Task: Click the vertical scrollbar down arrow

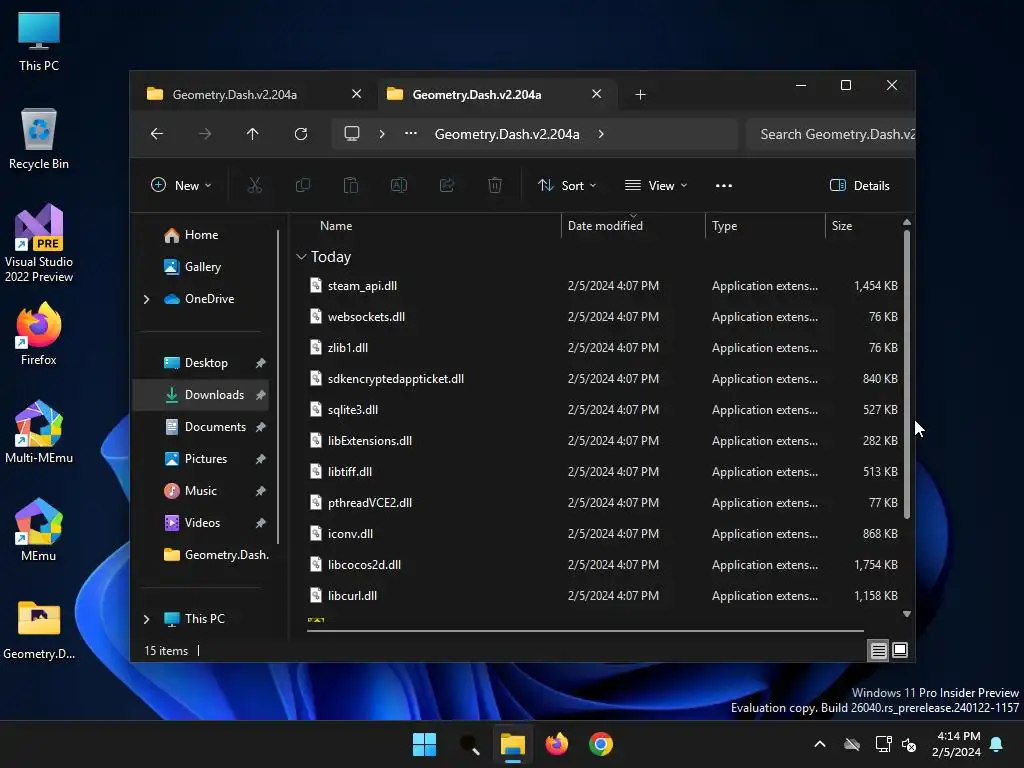Action: tap(907, 614)
